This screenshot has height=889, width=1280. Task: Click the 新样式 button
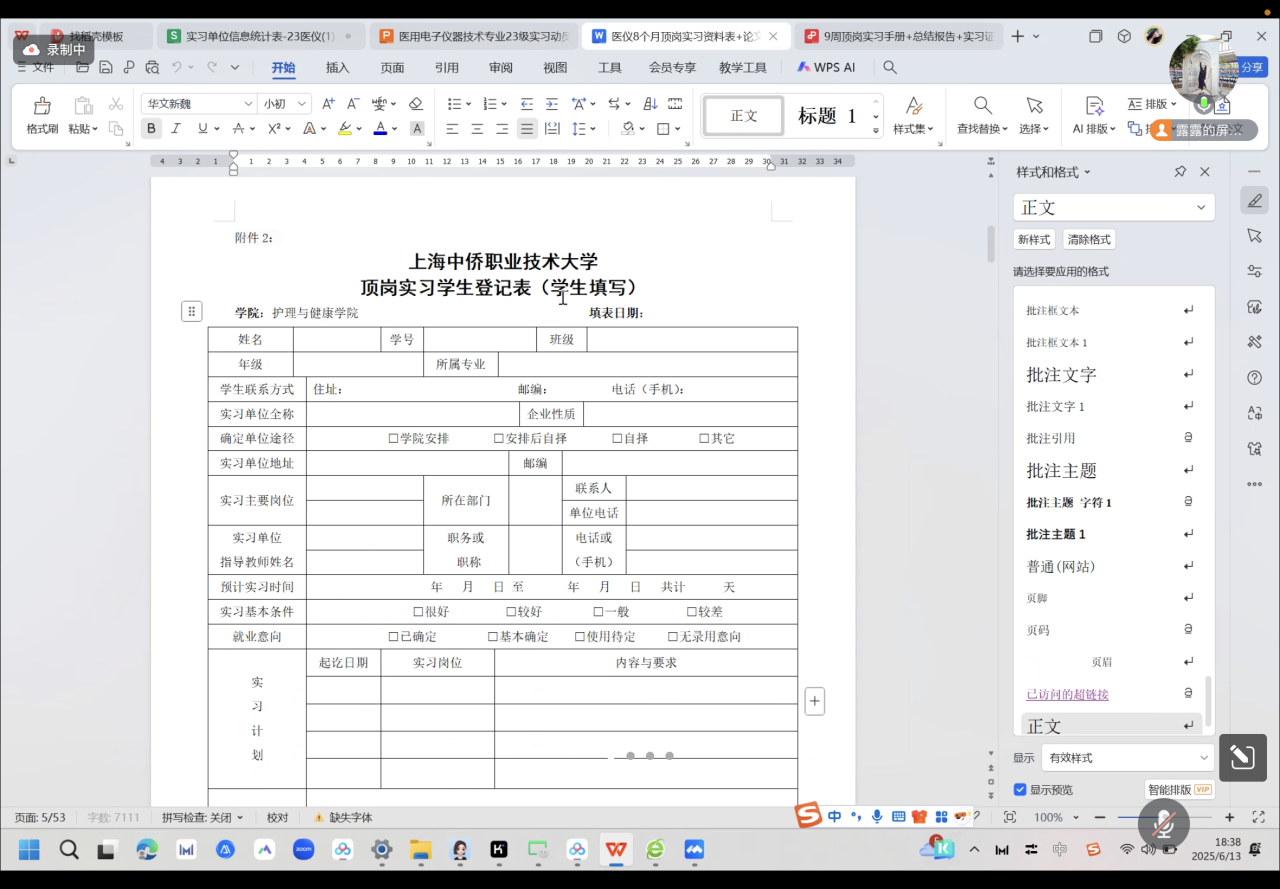1034,239
